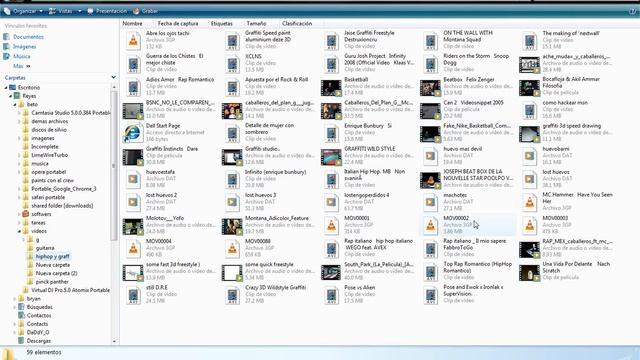Screen dimensions: 640x360
Task: Select the AVI icon of Enrique Bunbury Si
Action: coord(331,133)
